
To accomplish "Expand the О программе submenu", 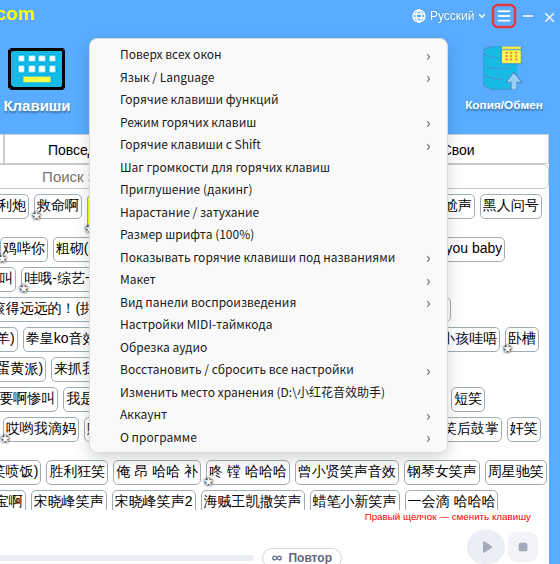I will (268, 437).
